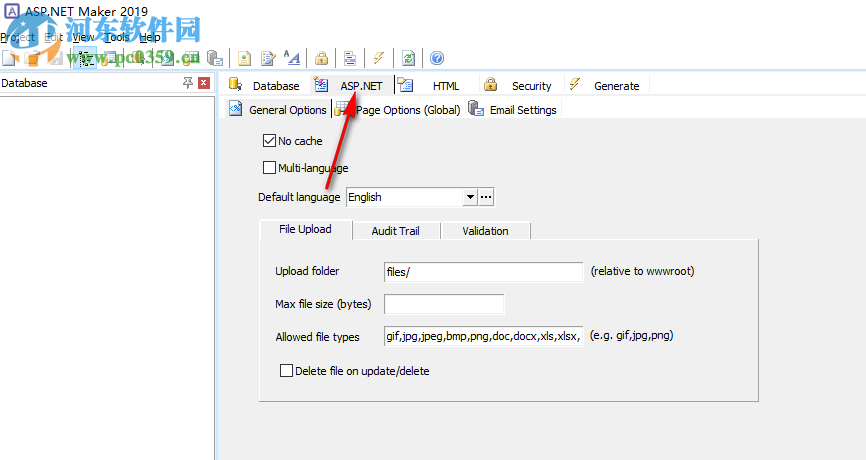Click the Max file size input field
Screen dimensions: 866x460
(x=444, y=304)
